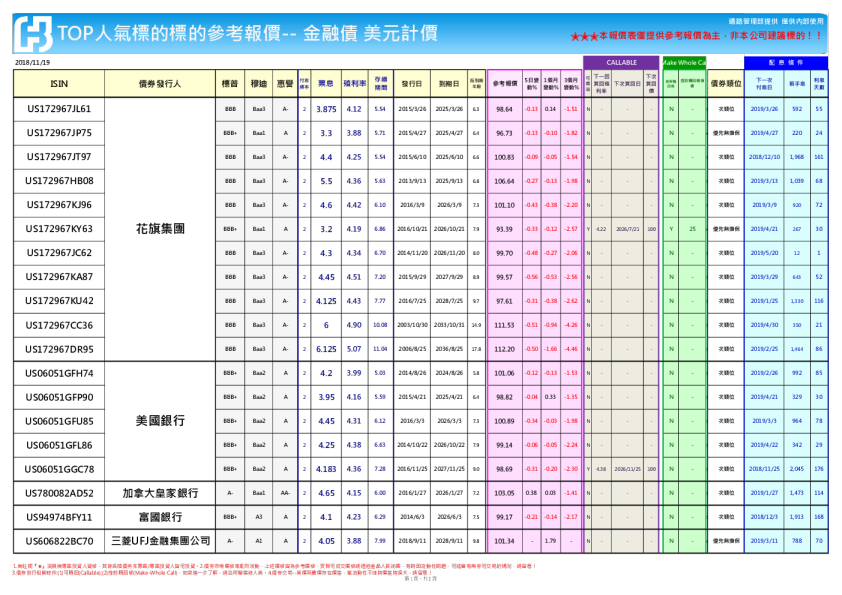This screenshot has width=842, height=595.
Task: Click the three red stars in the disclaimer
Action: pyautogui.click(x=583, y=35)
